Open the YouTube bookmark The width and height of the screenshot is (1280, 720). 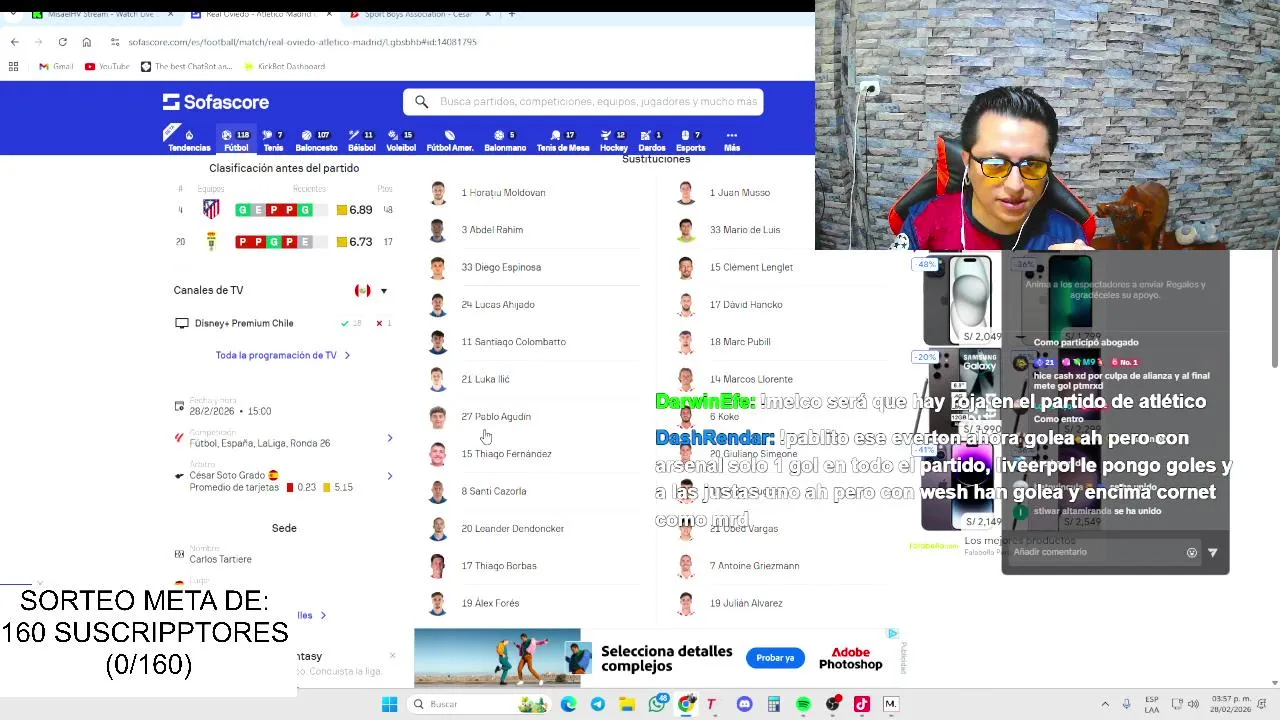(107, 66)
